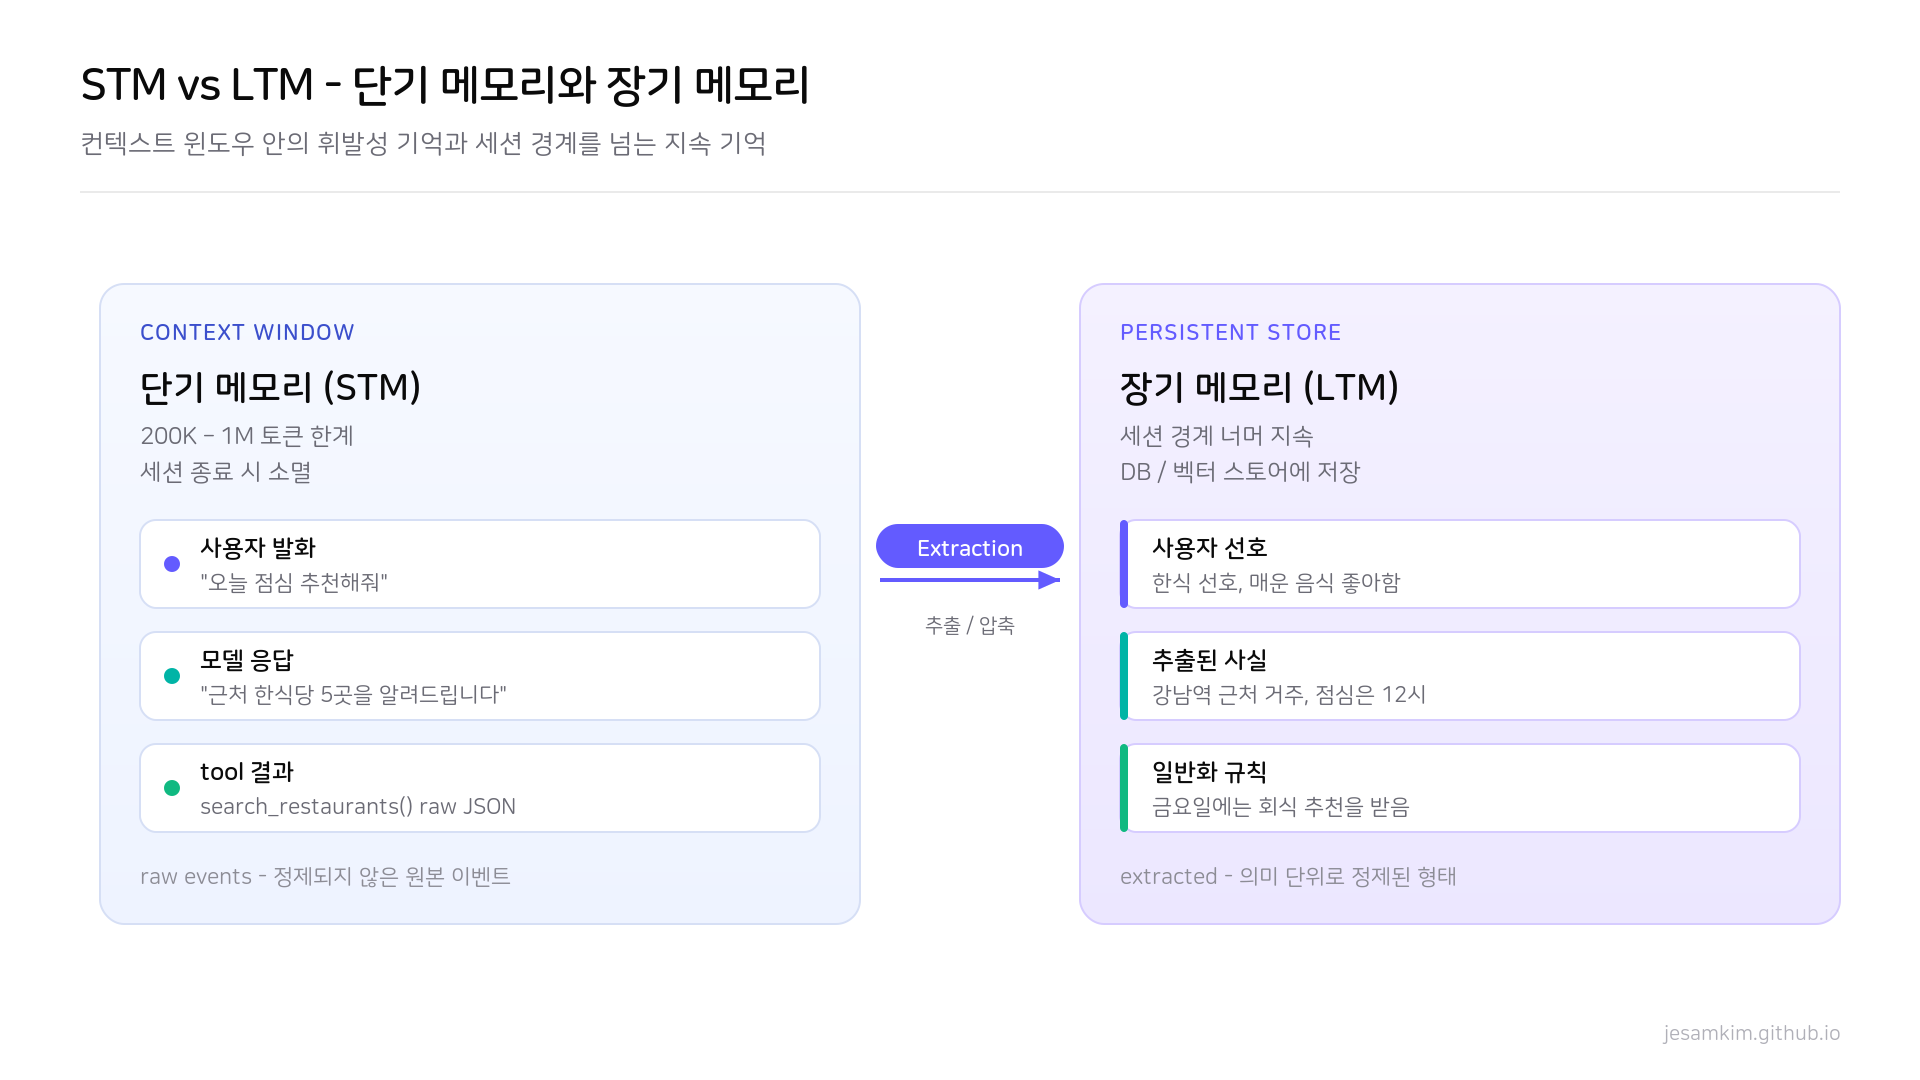Screen dimensions: 1920x1080
Task: Click the green dot beside tool 결과
Action: click(172, 788)
